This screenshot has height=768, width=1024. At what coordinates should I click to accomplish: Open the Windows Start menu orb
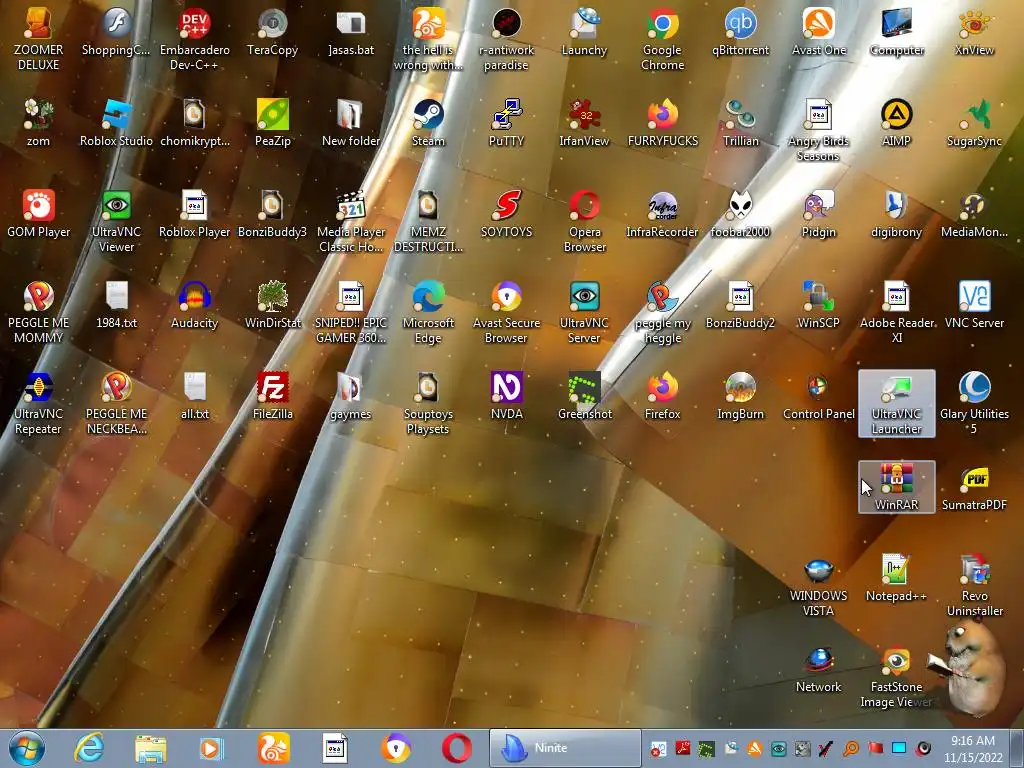tap(27, 748)
